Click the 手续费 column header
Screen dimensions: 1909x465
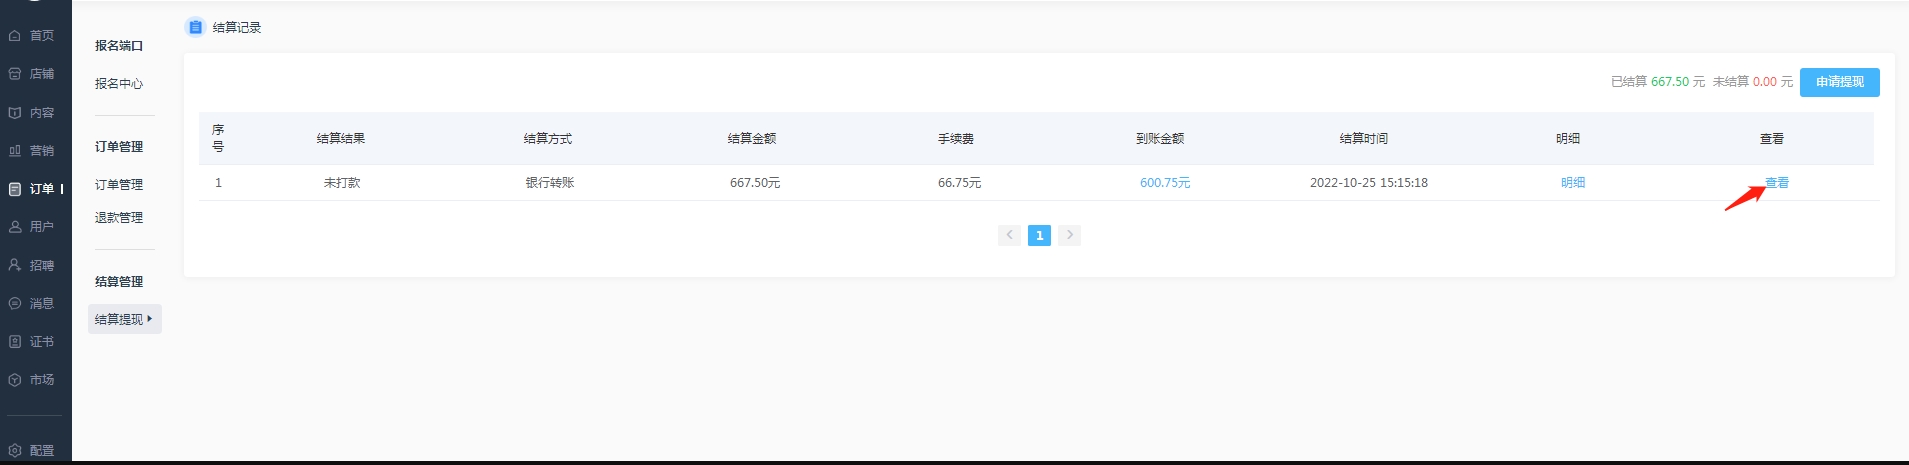coord(956,139)
